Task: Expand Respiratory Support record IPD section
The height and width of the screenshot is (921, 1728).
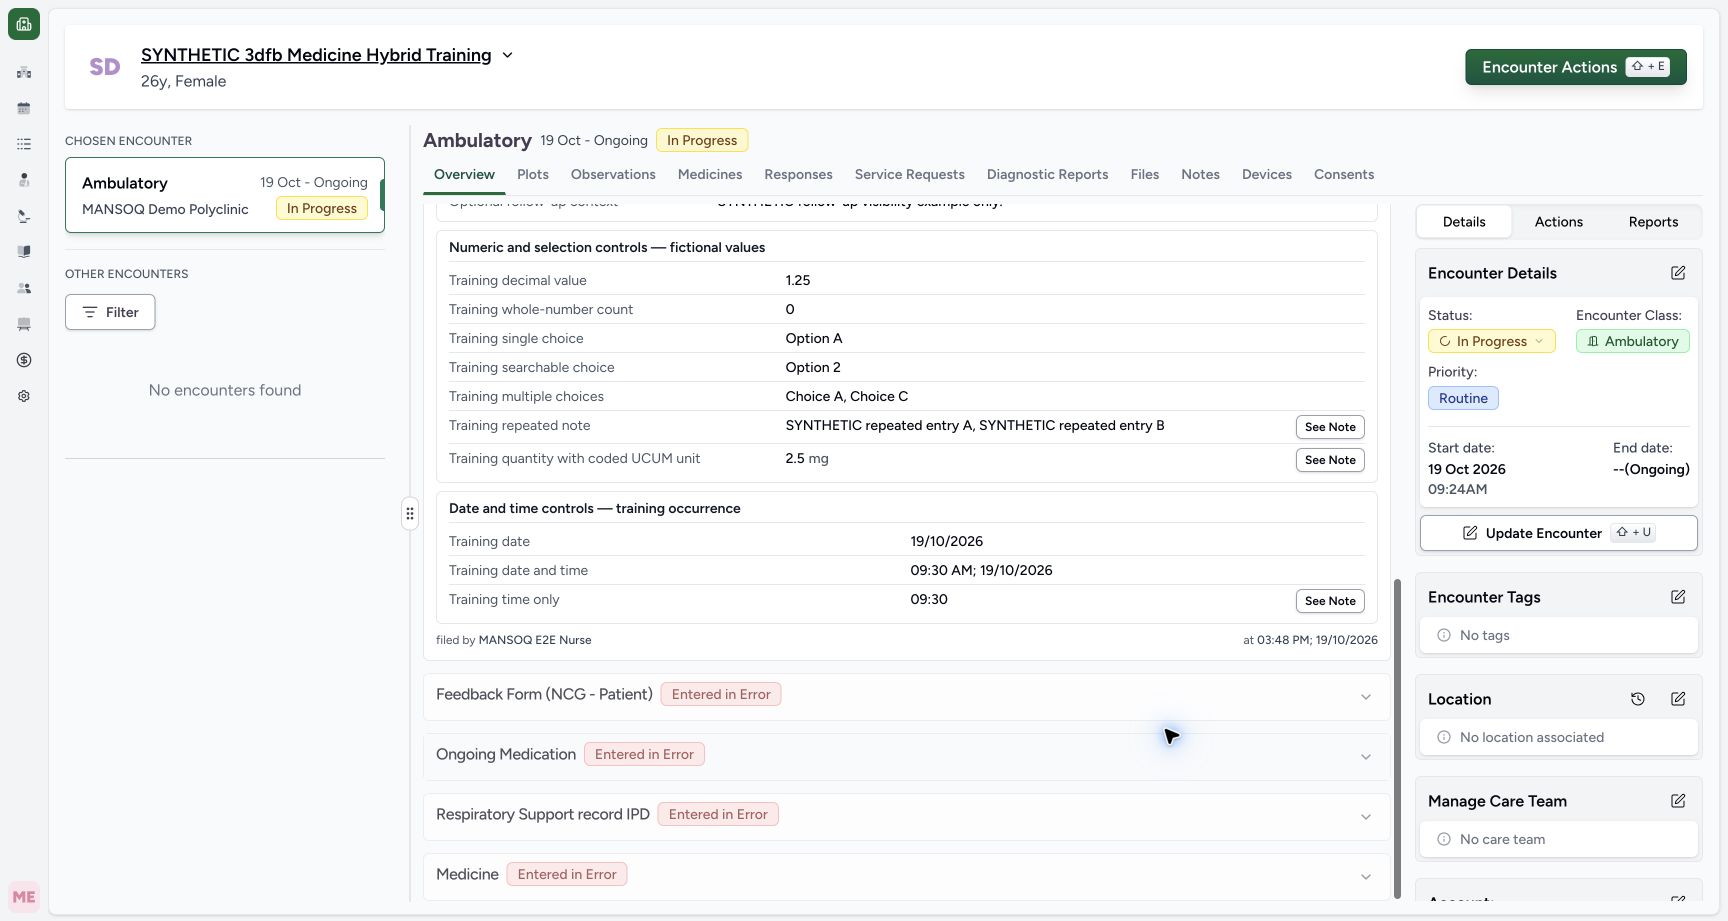Action: 906,817
